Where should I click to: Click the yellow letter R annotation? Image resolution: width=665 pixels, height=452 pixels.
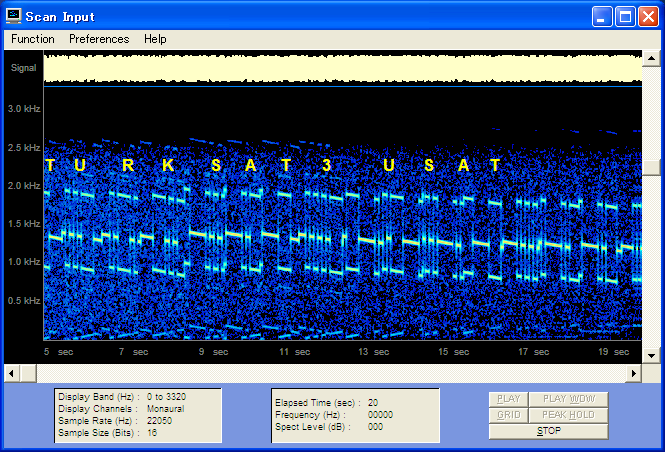pyautogui.click(x=128, y=165)
